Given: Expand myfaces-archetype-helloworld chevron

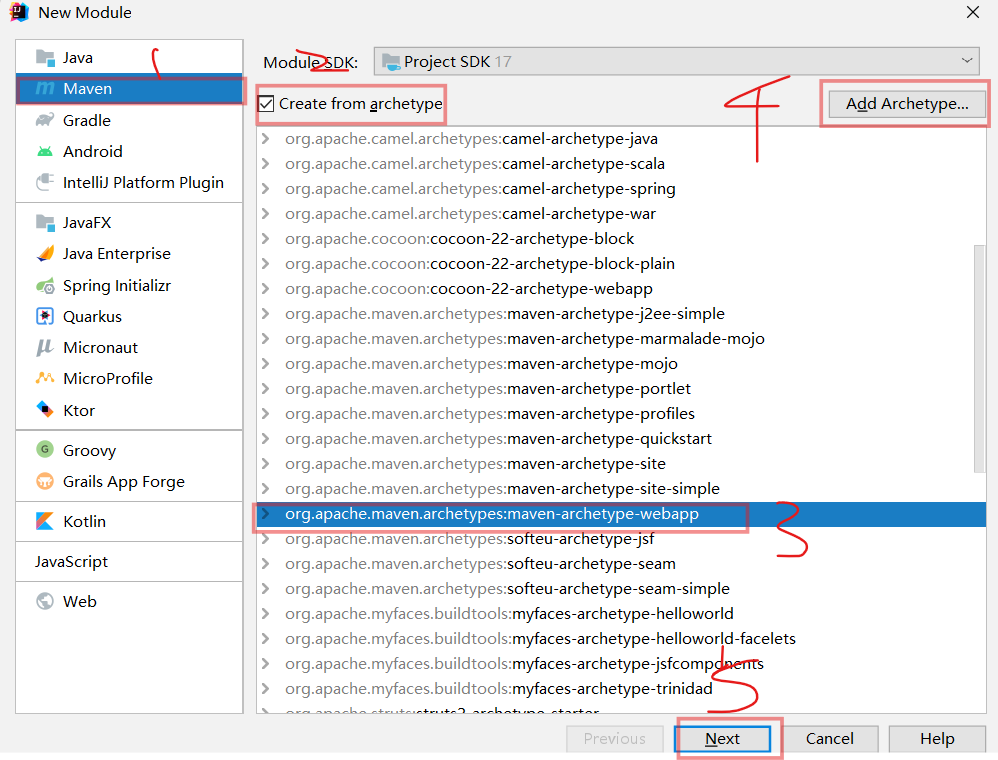Looking at the screenshot, I should tap(266, 614).
